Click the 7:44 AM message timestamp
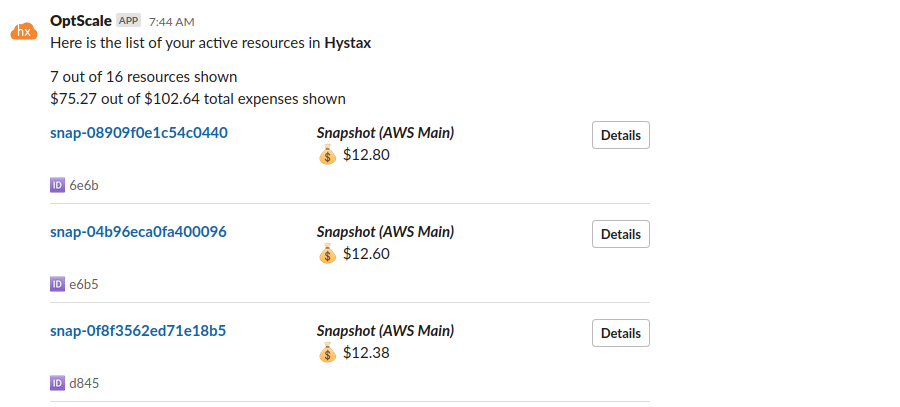The image size is (900, 407). pos(171,21)
